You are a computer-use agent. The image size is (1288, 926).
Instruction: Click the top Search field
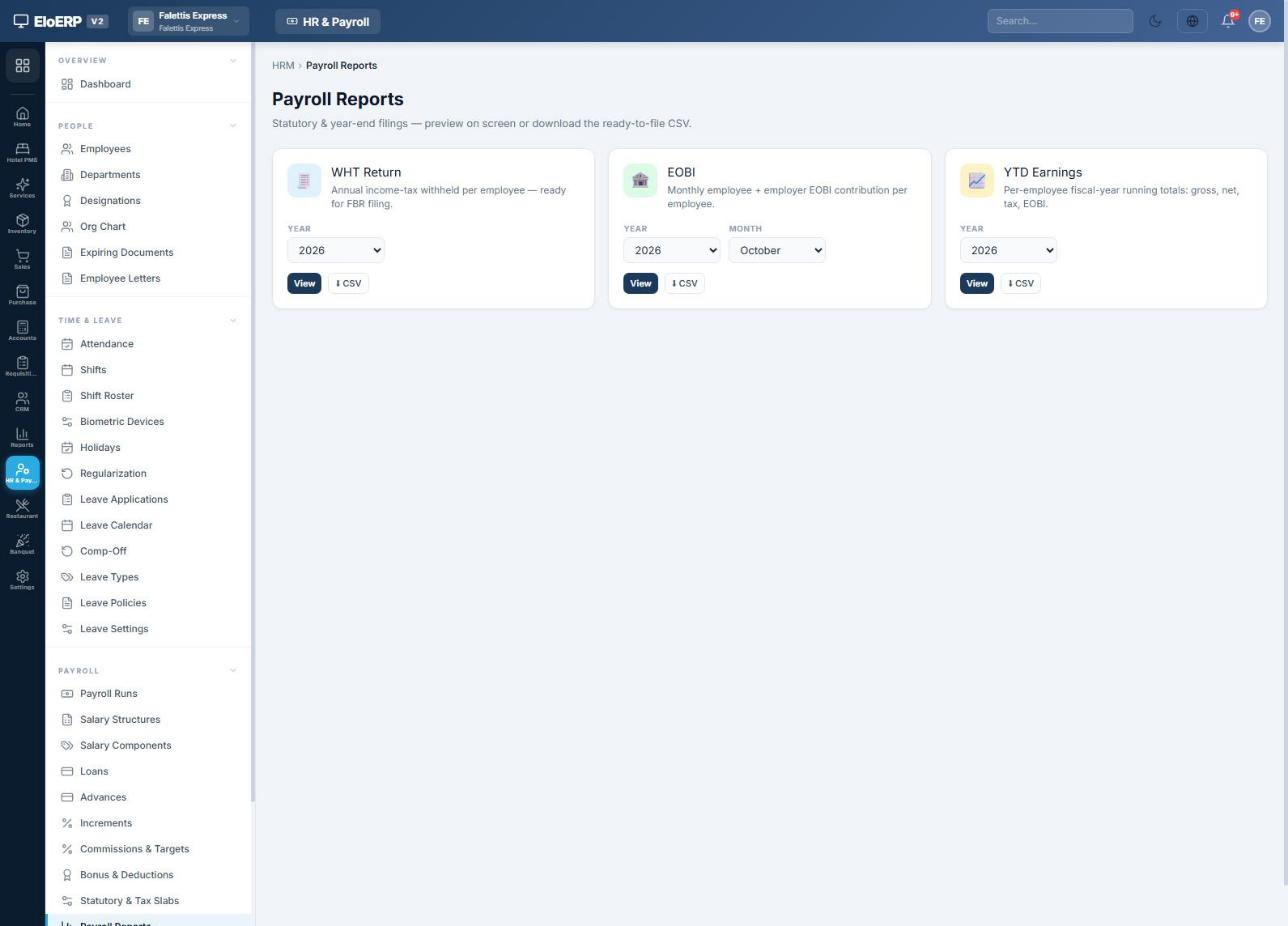pyautogui.click(x=1060, y=21)
